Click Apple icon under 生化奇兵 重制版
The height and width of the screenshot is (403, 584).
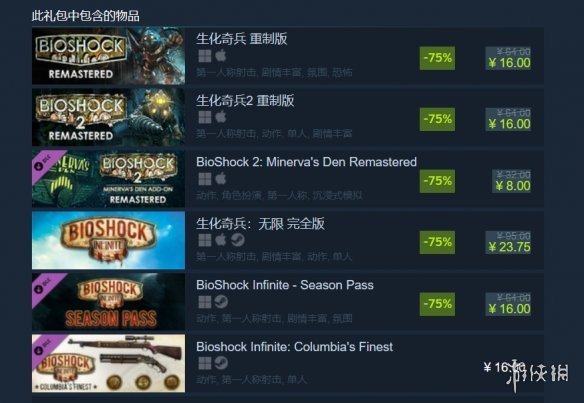[221, 56]
